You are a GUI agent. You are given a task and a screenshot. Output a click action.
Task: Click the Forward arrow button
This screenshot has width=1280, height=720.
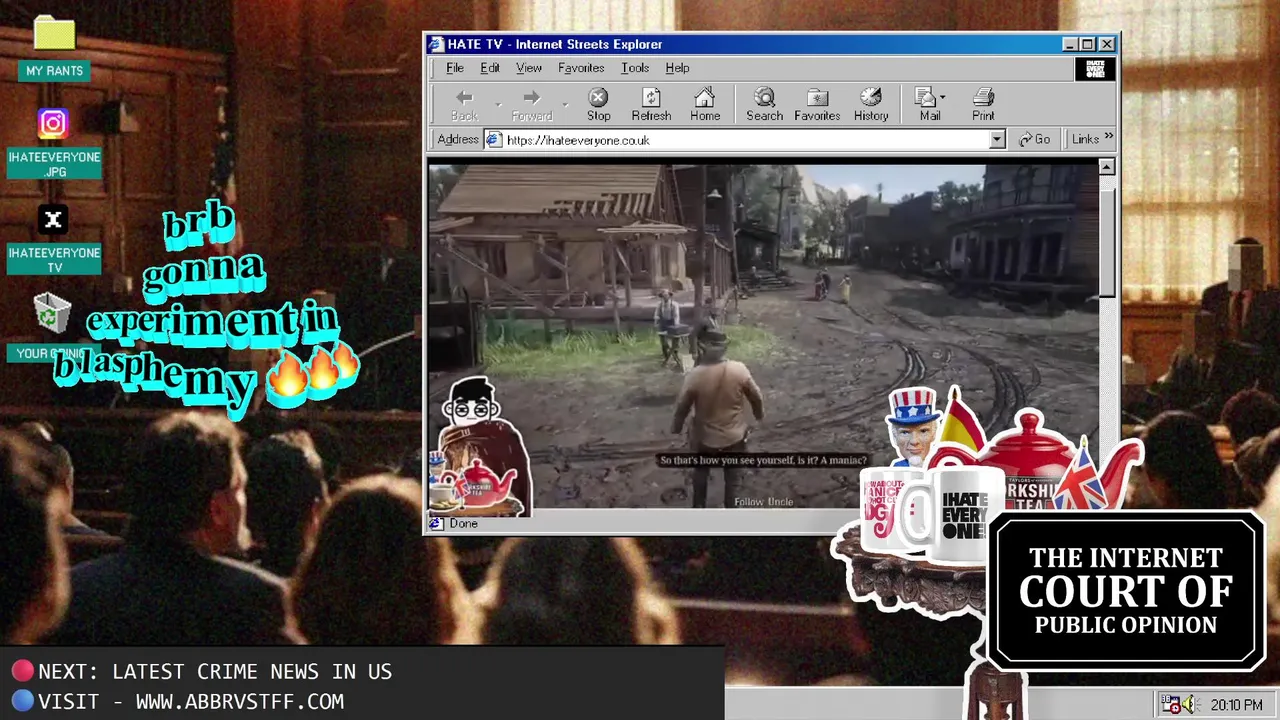532,104
